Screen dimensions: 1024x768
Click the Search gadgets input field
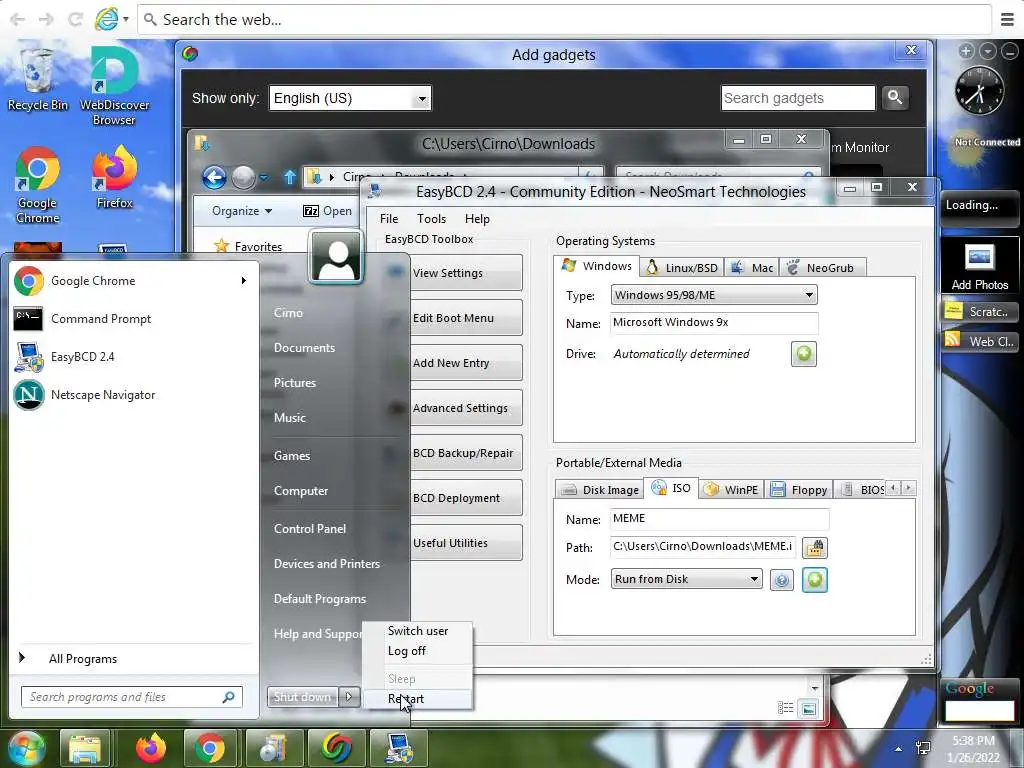798,98
